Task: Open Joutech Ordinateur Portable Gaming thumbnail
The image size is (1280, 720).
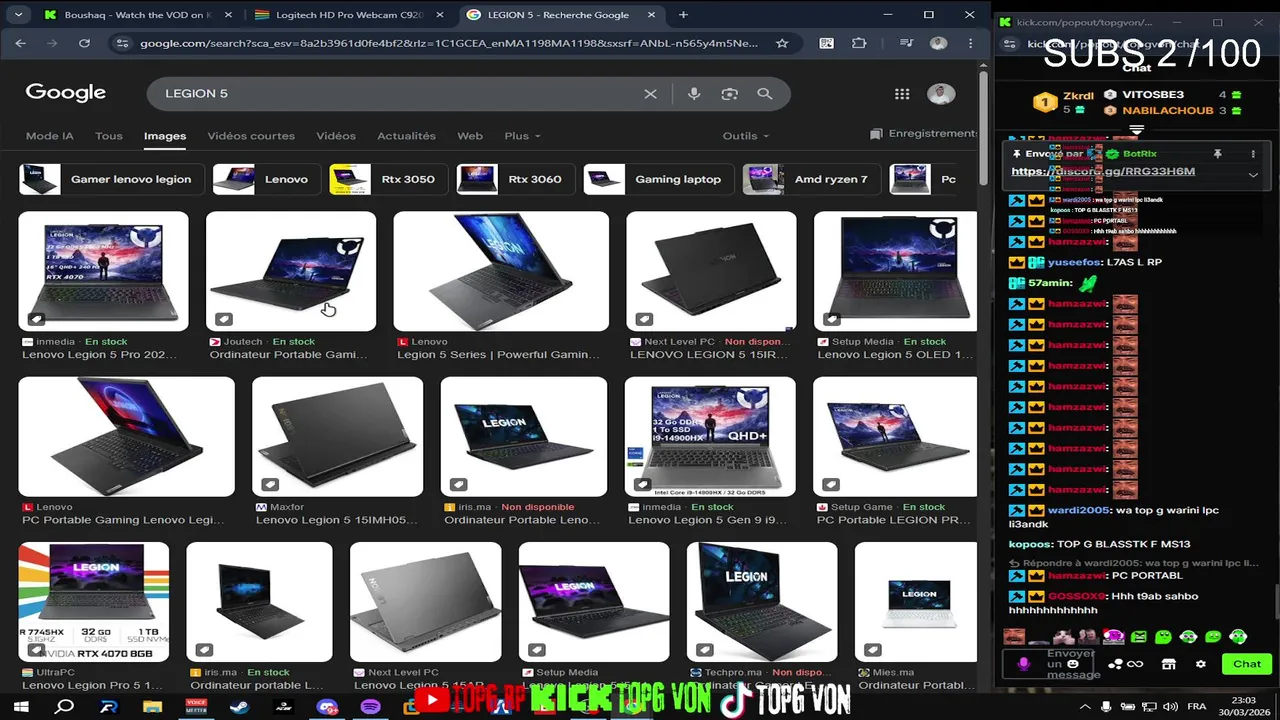Action: [291, 271]
